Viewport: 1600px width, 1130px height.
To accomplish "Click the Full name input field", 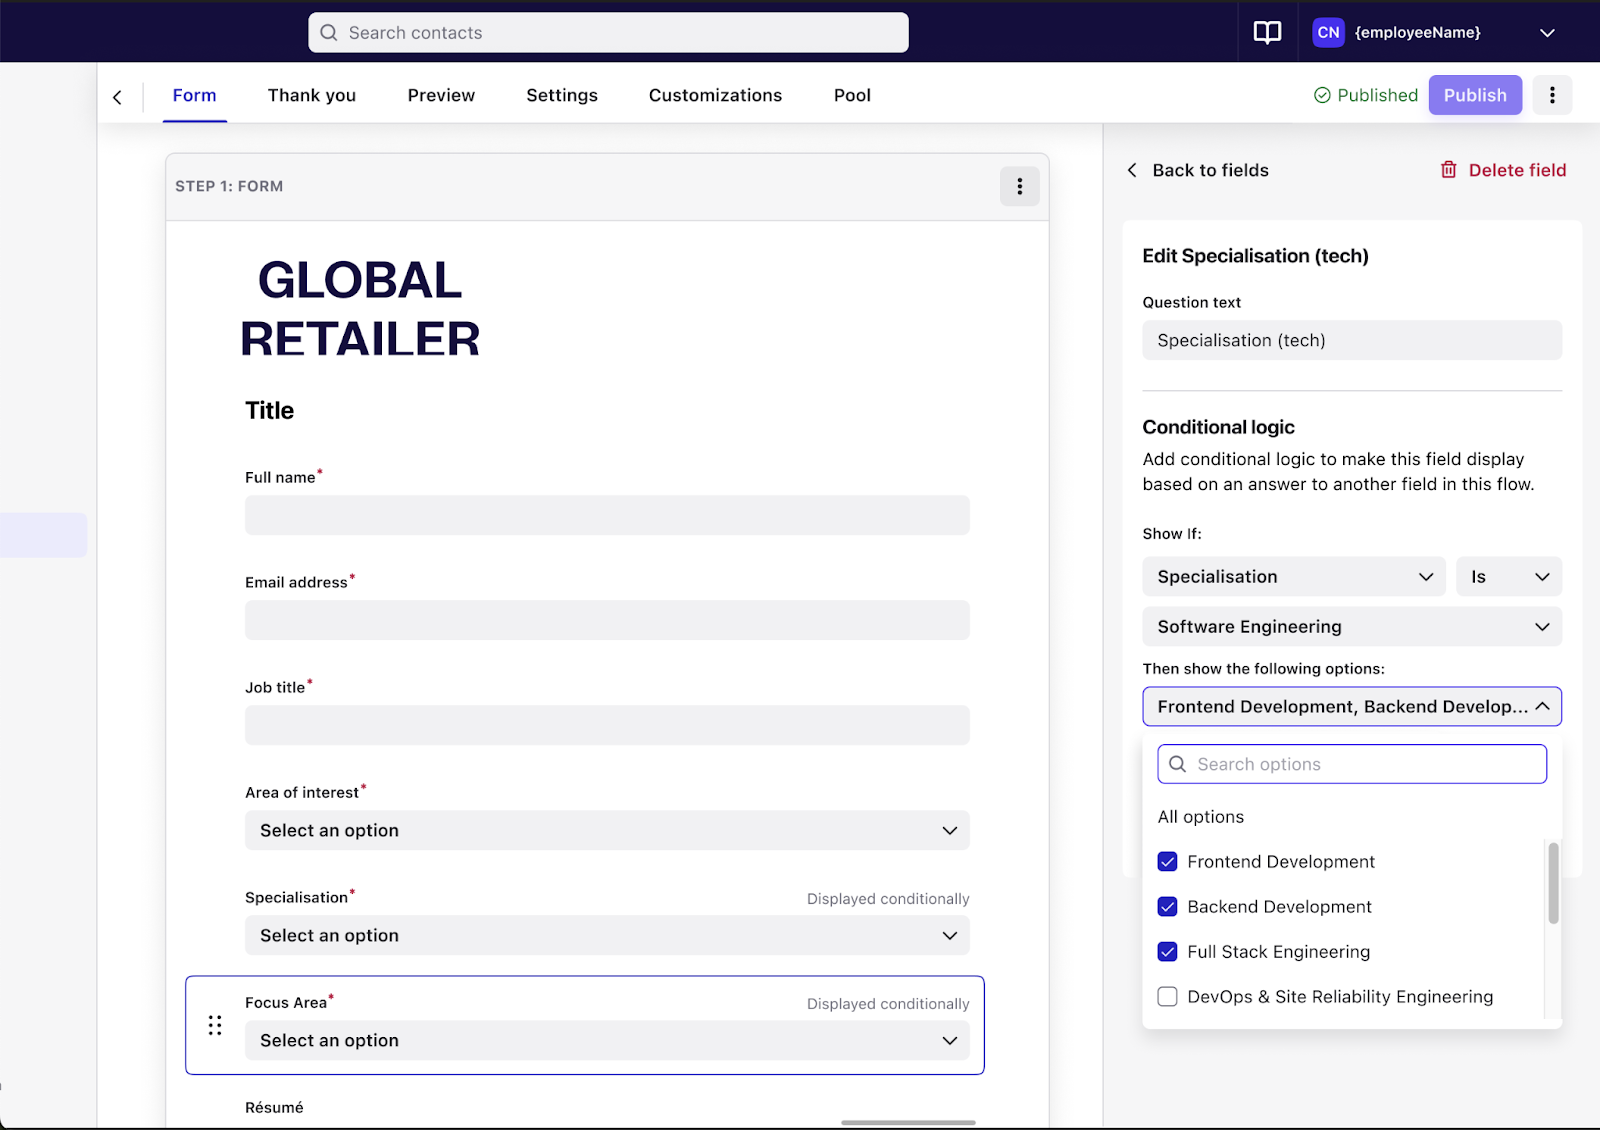I will (x=607, y=515).
